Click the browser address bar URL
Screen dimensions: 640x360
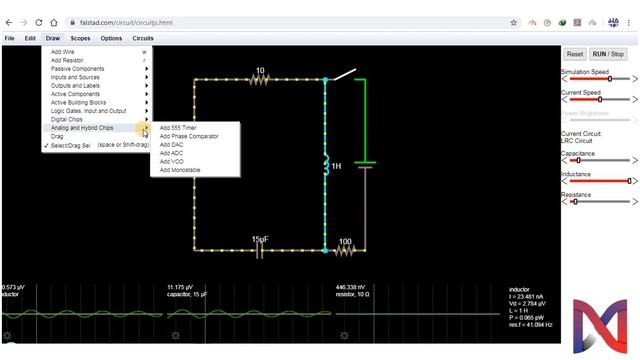tap(126, 22)
